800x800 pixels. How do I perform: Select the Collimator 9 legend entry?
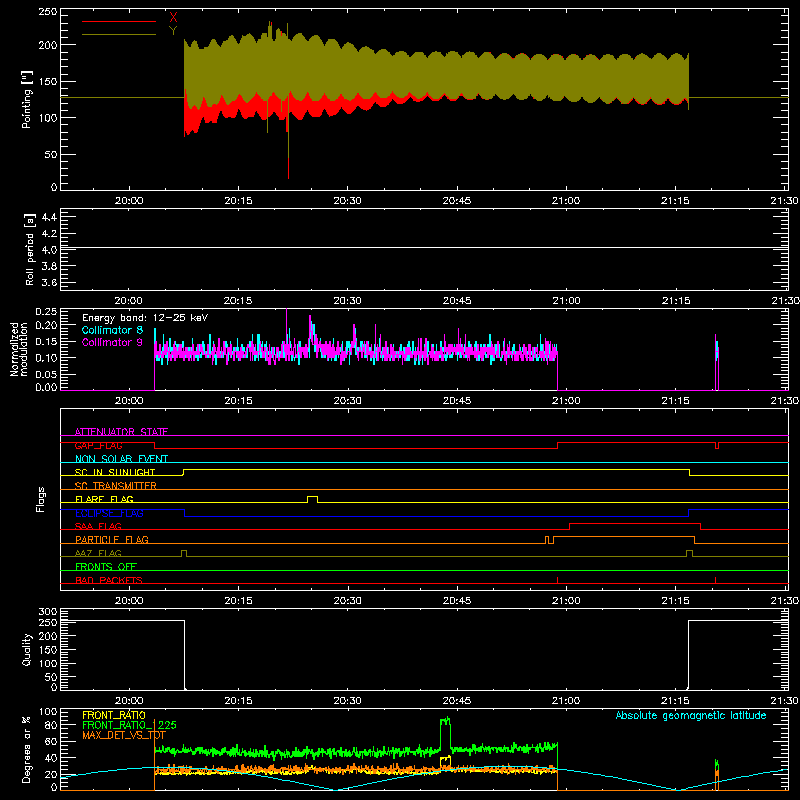click(x=112, y=342)
